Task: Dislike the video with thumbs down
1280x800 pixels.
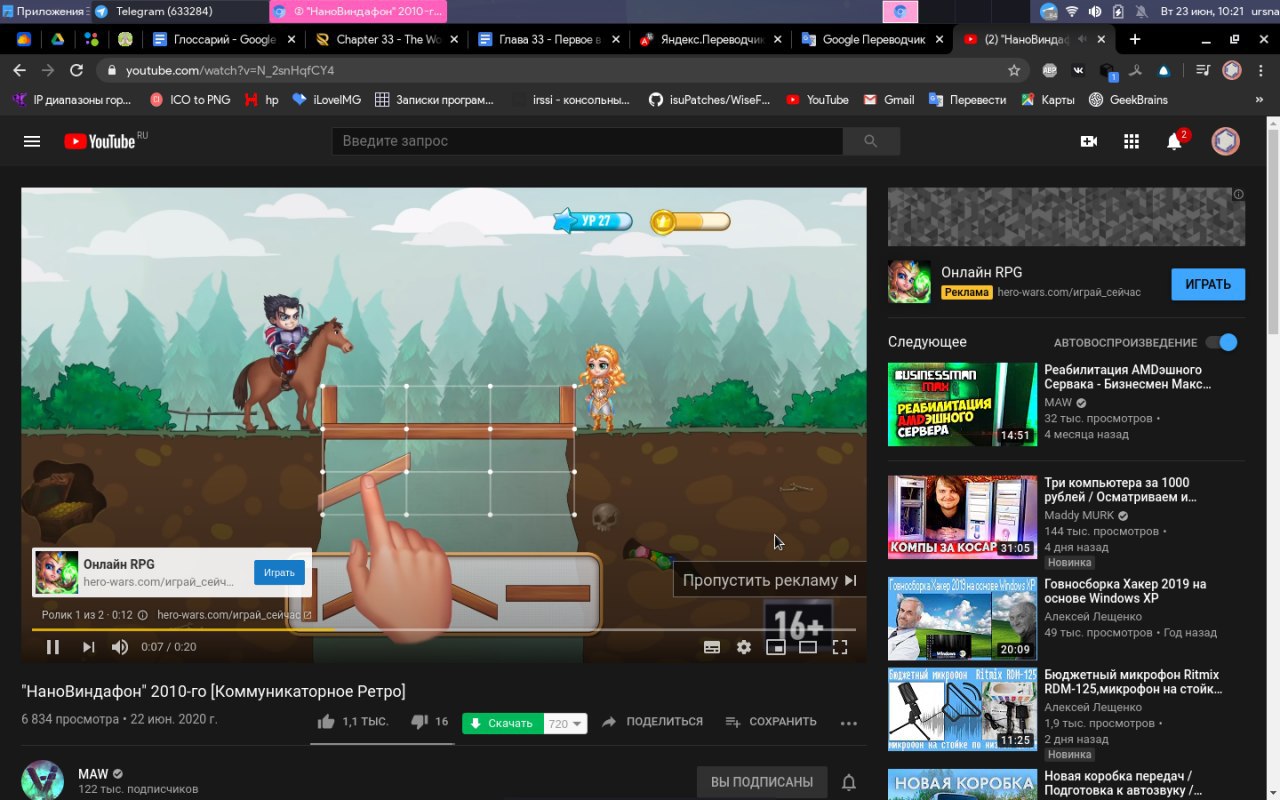Action: [x=420, y=722]
